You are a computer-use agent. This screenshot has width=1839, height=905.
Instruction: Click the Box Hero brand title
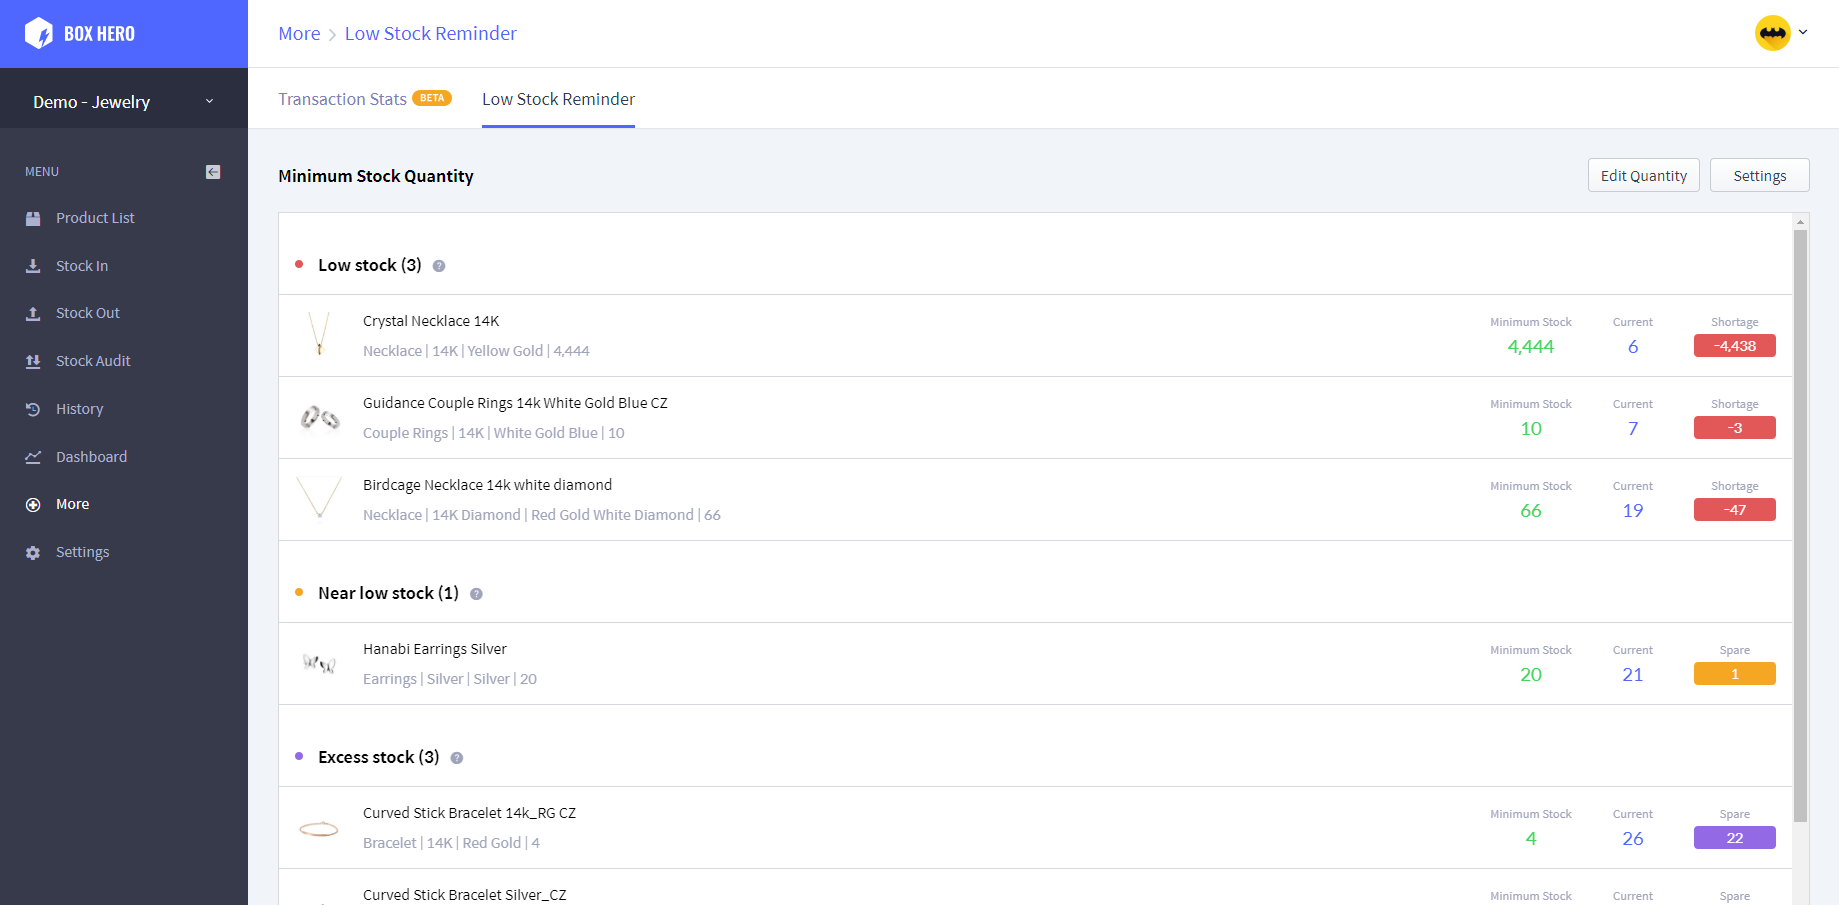[x=99, y=34]
